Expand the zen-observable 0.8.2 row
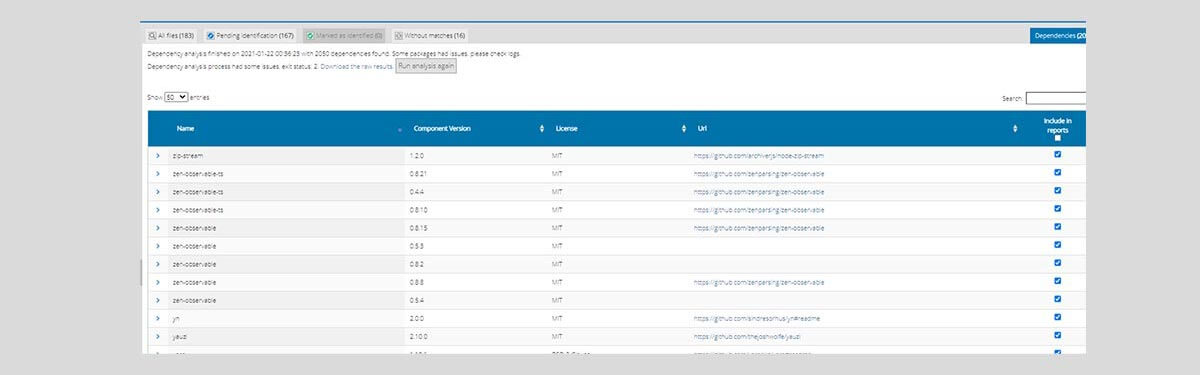Viewport: 1200px width, 375px height. [x=157, y=264]
